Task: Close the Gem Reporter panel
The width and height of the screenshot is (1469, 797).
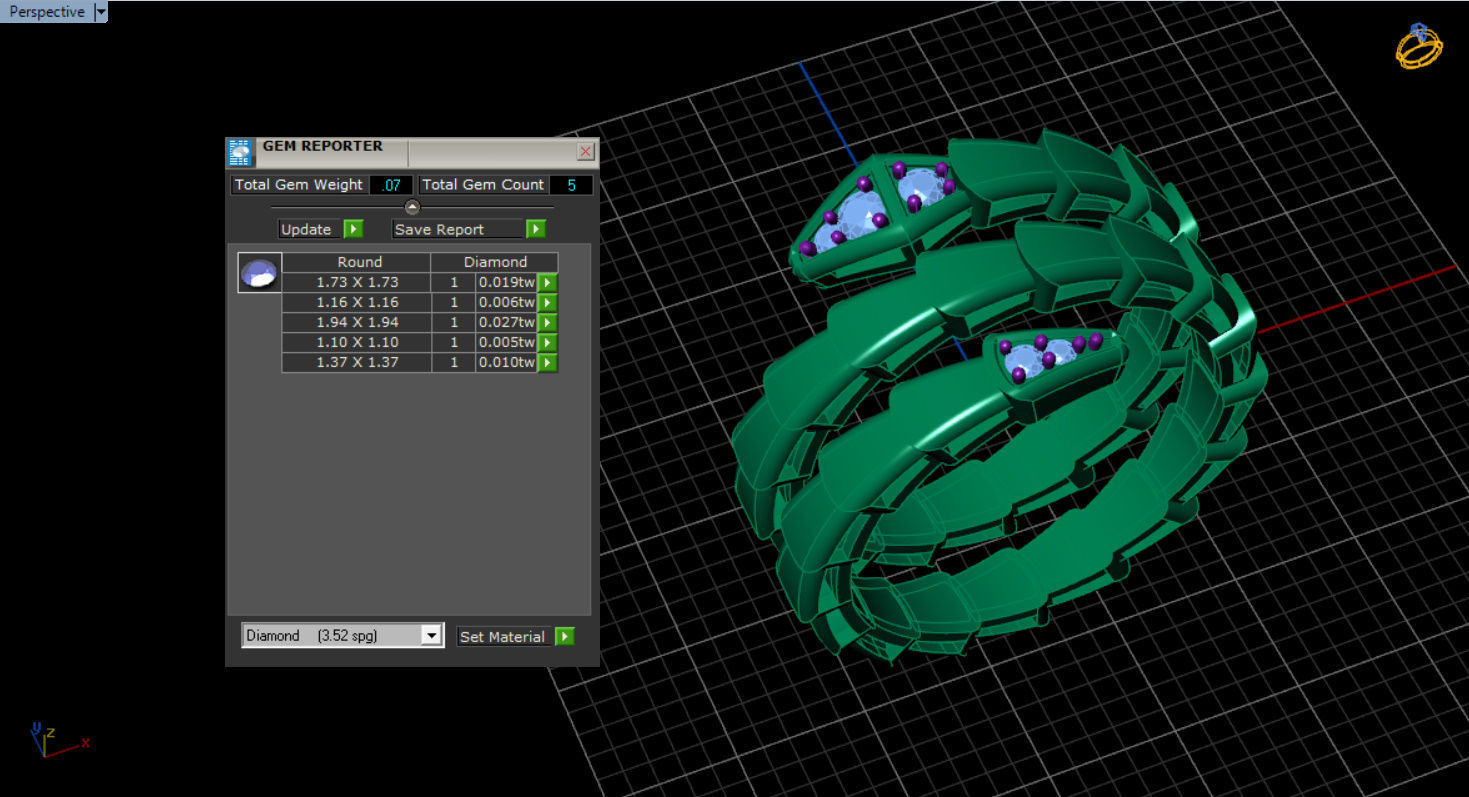Action: pos(586,151)
